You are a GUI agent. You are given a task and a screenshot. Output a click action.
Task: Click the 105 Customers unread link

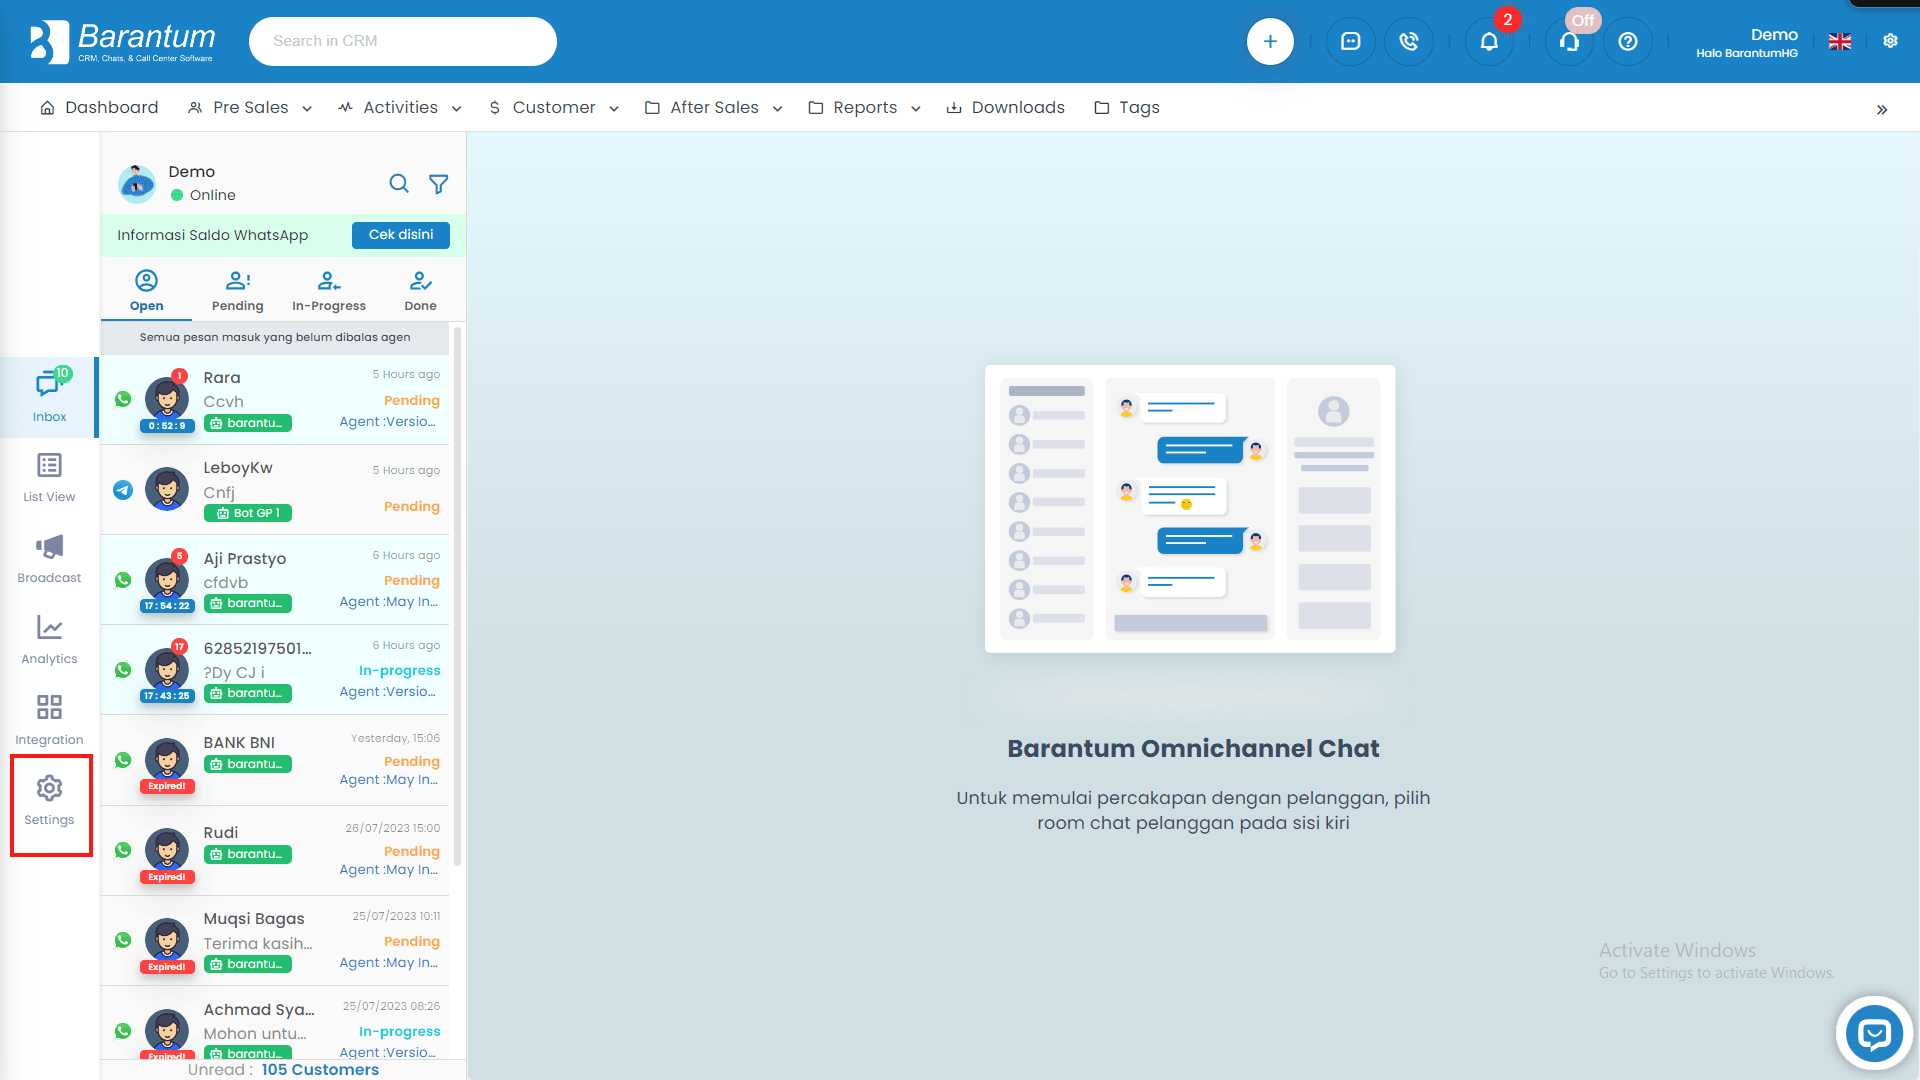[320, 1069]
